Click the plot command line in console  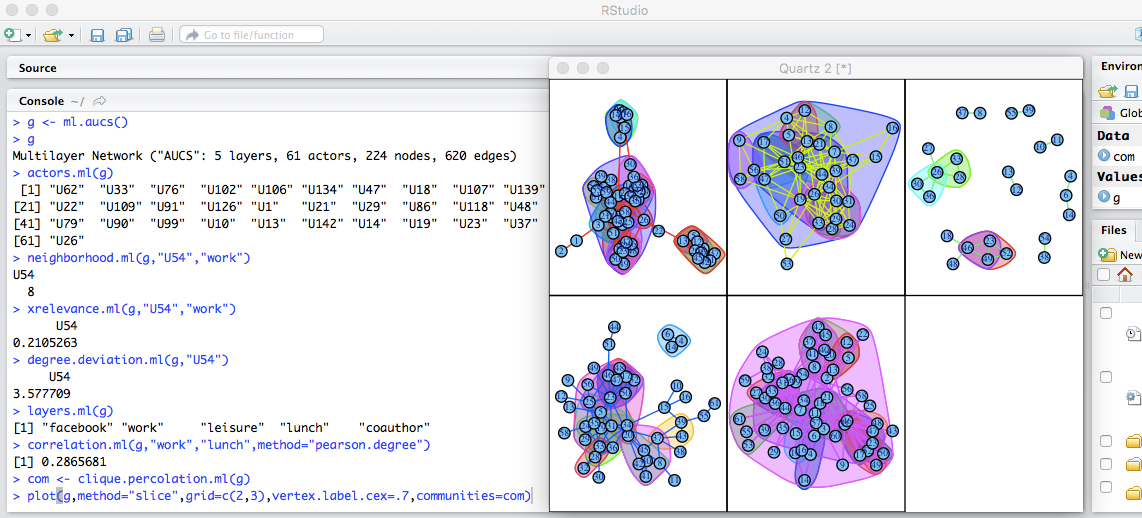coord(272,496)
